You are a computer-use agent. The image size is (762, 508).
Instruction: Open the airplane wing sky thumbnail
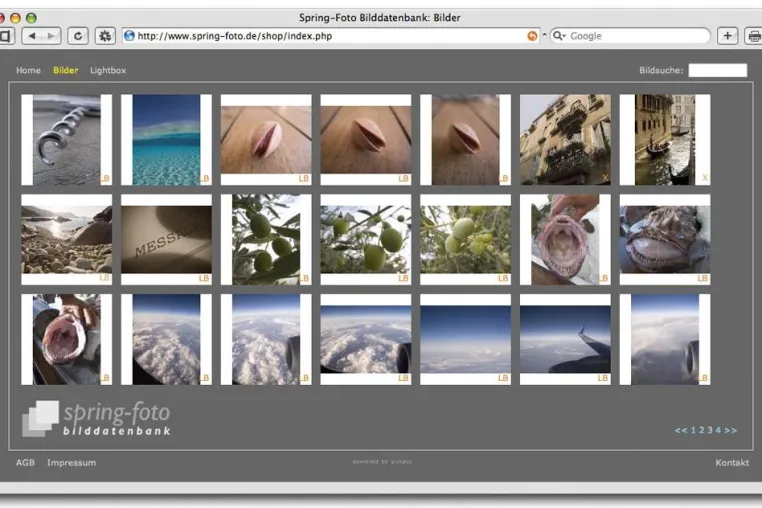coord(565,339)
